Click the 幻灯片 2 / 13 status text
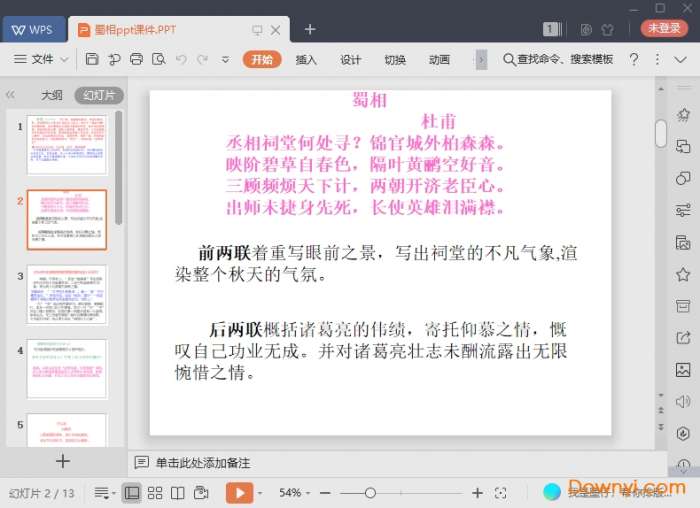Screen dimensions: 700x508 (42, 493)
